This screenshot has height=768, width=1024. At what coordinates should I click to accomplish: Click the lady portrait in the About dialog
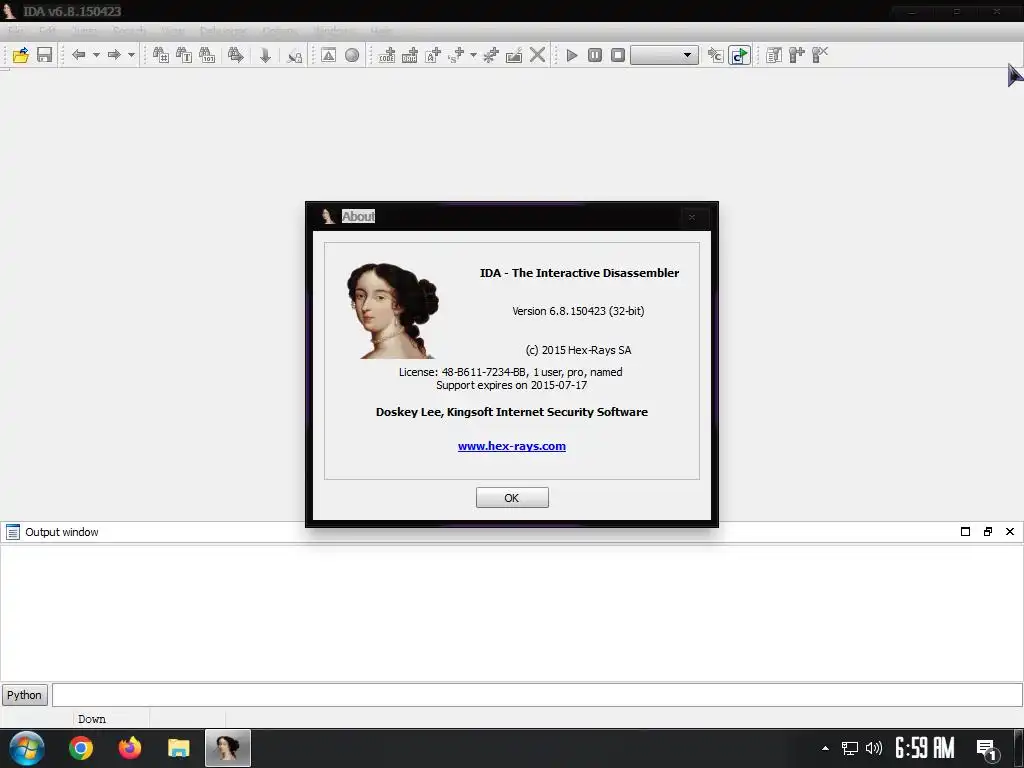(x=392, y=310)
